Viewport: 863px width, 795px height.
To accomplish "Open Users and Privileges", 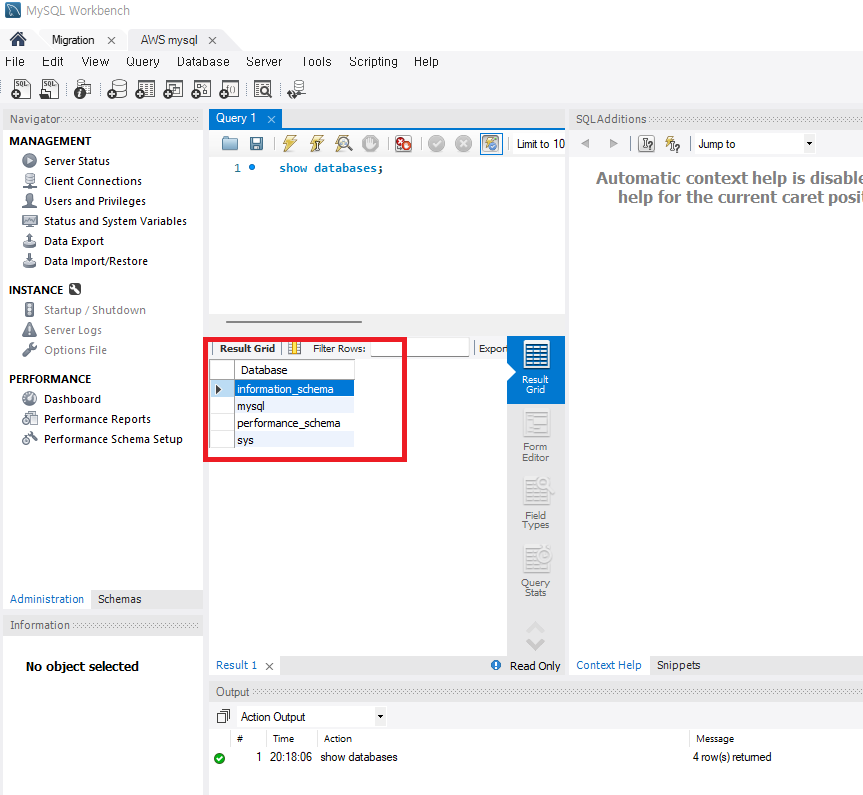I will (95, 201).
